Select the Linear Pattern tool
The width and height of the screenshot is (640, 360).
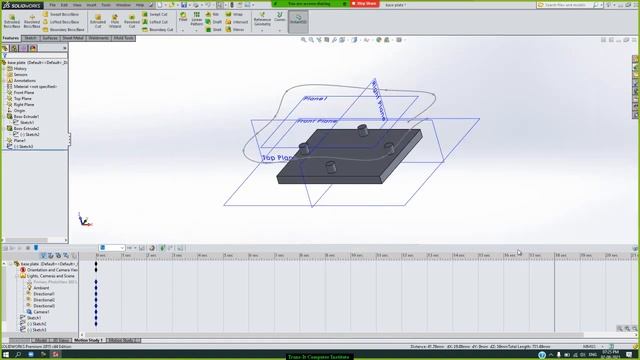[x=197, y=18]
